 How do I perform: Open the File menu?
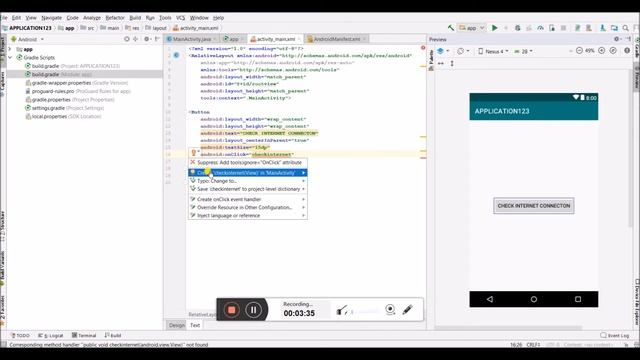(4, 18)
